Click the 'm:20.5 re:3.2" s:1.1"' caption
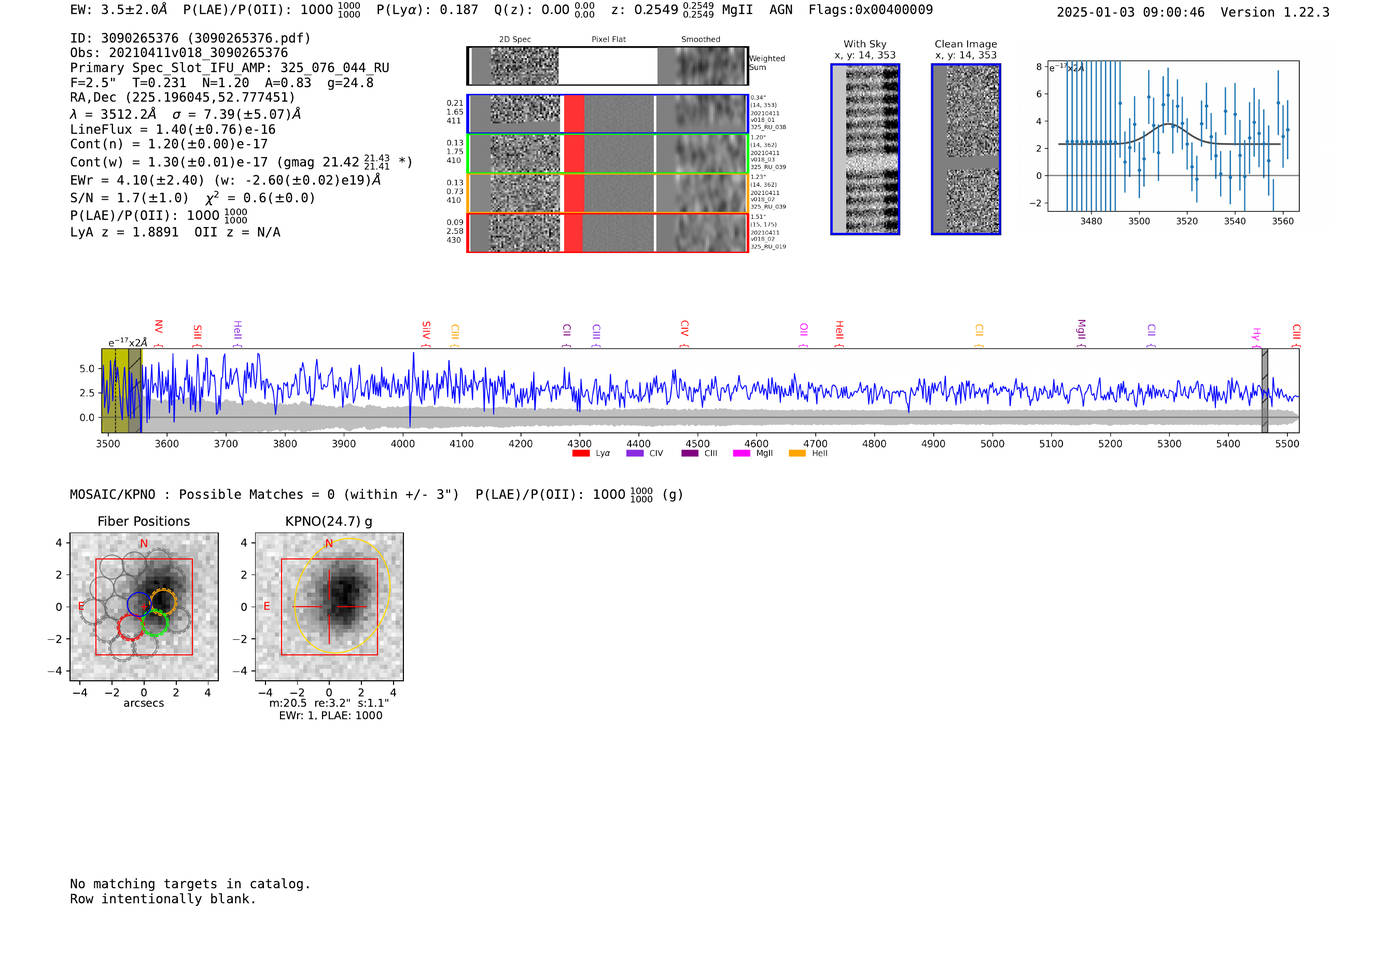The width and height of the screenshot is (1400, 953). pyautogui.click(x=329, y=703)
